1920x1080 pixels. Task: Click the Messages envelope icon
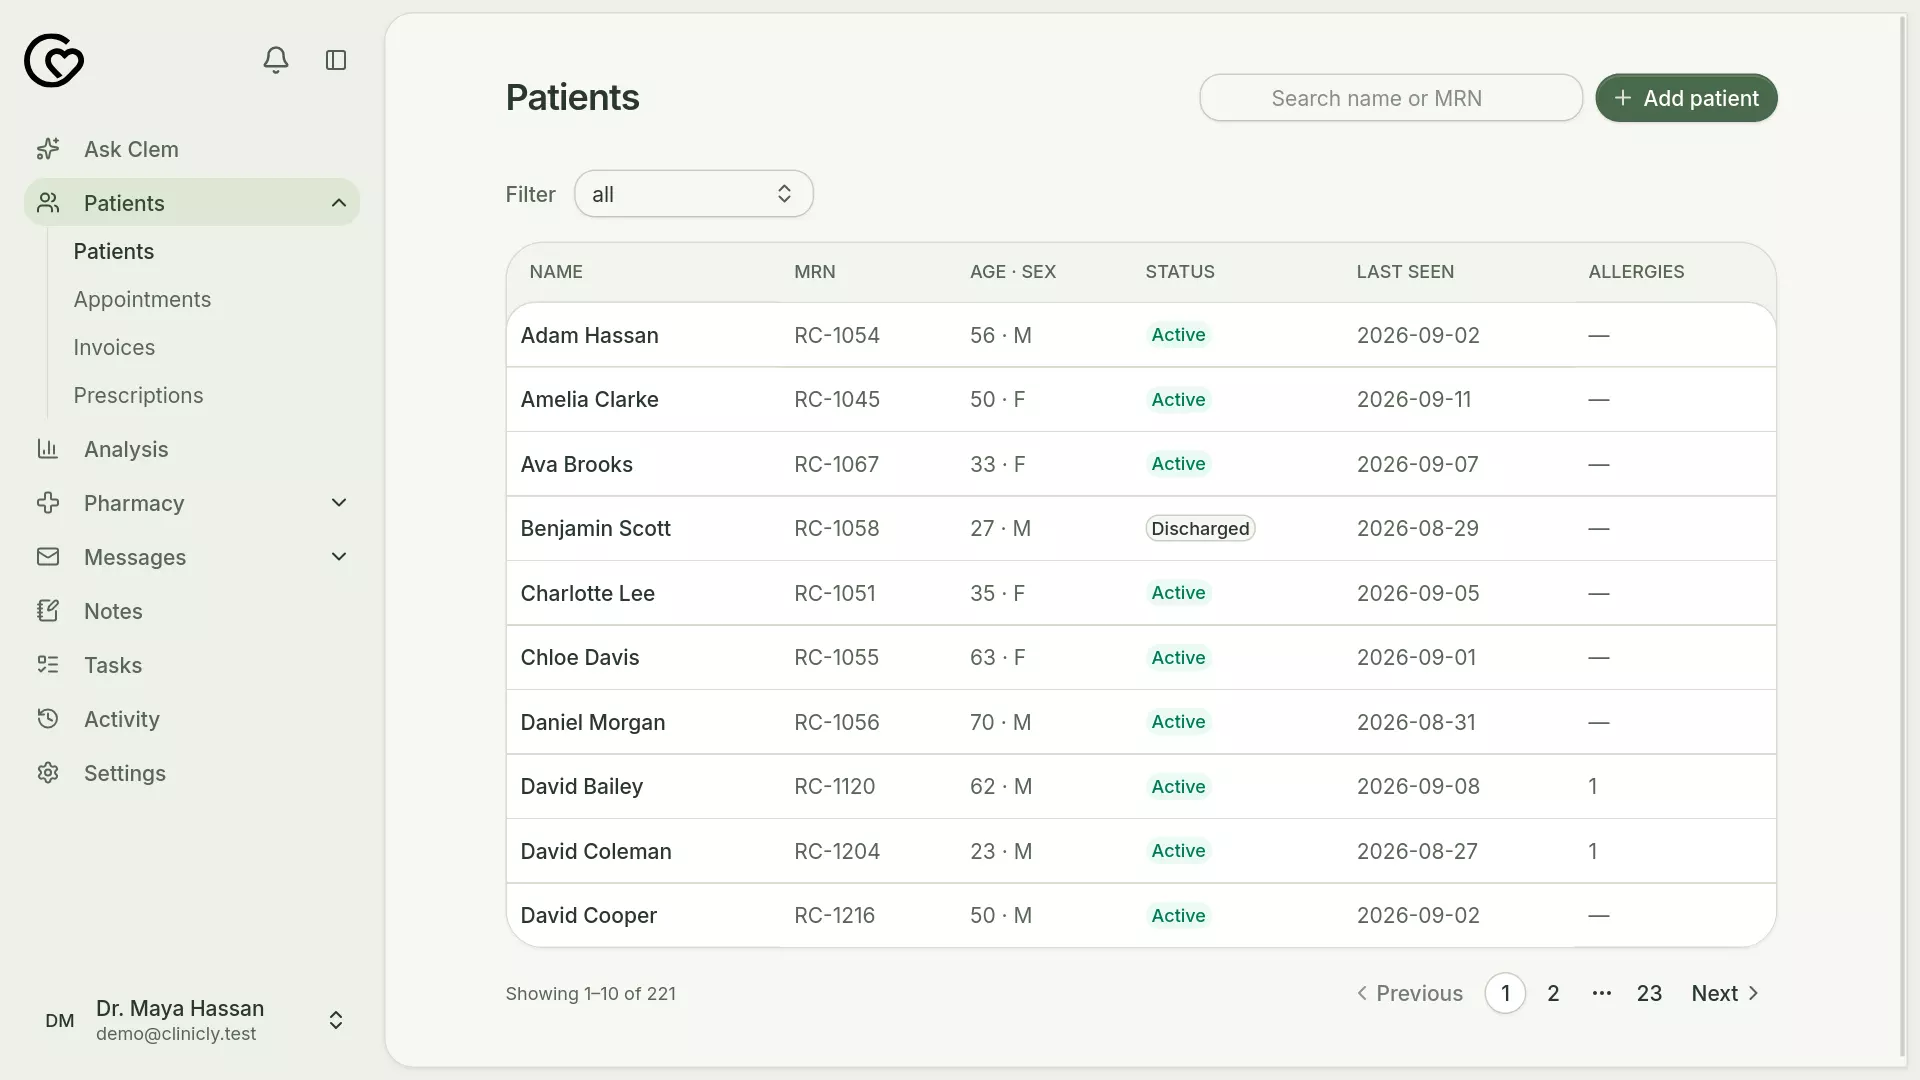pos(48,557)
